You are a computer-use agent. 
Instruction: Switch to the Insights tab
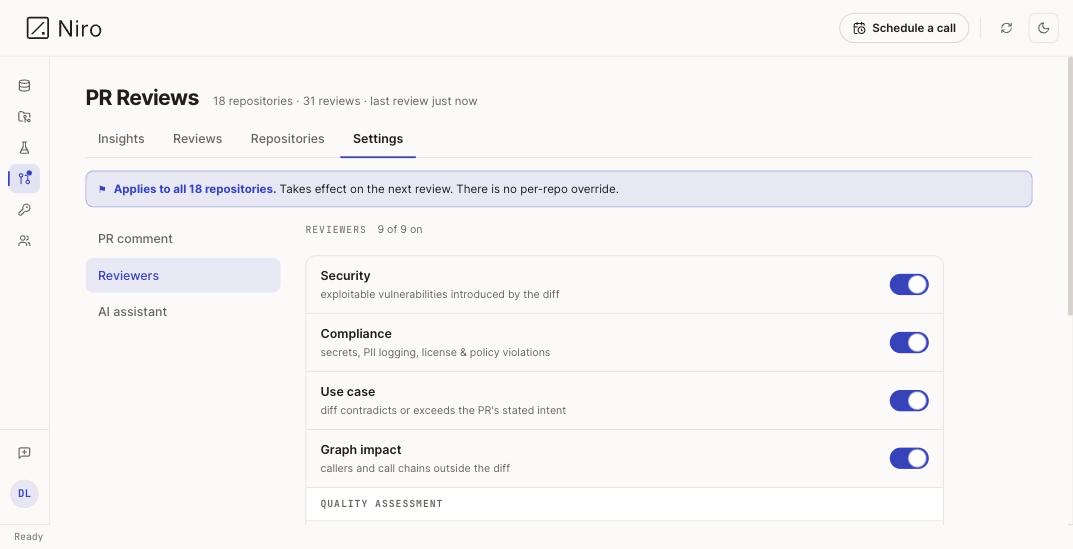(121, 139)
